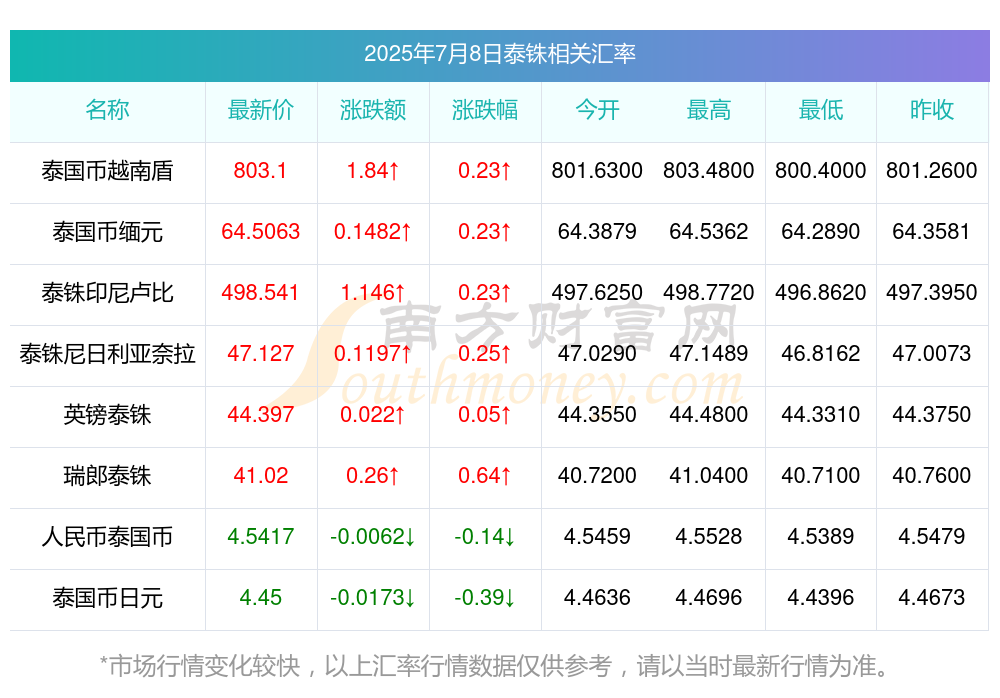1000x698 pixels.
Task: Select the row name 泰国币越南盾
Action: click(107, 171)
